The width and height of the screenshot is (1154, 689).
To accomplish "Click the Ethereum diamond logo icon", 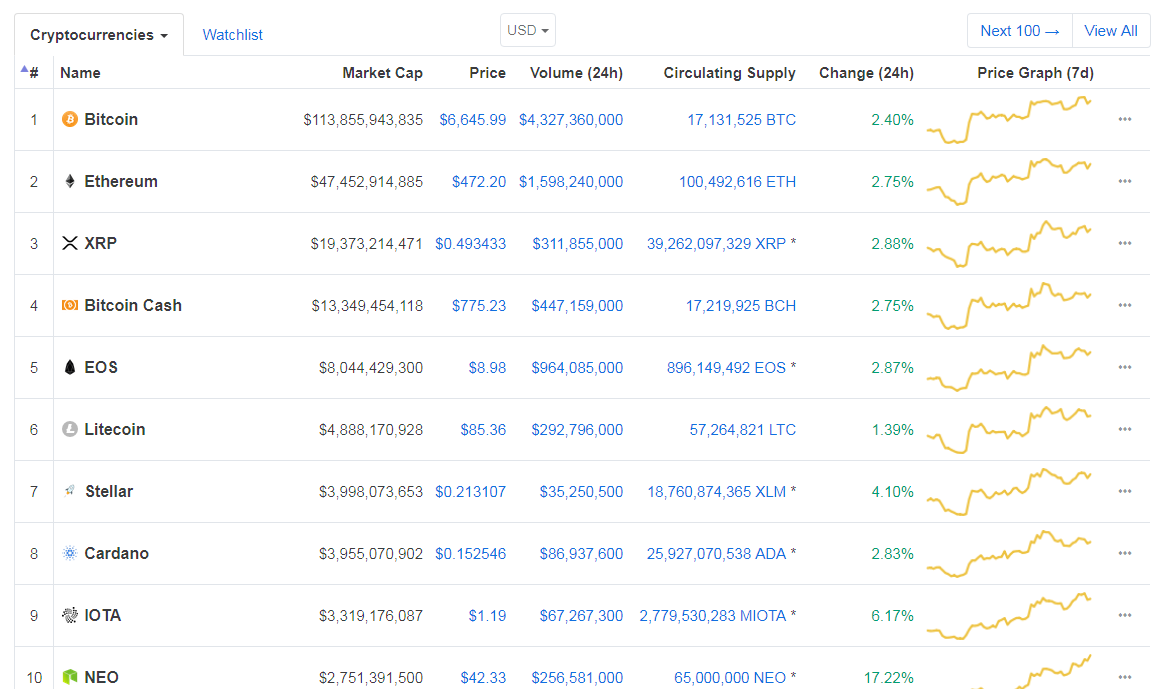I will pyautogui.click(x=70, y=181).
